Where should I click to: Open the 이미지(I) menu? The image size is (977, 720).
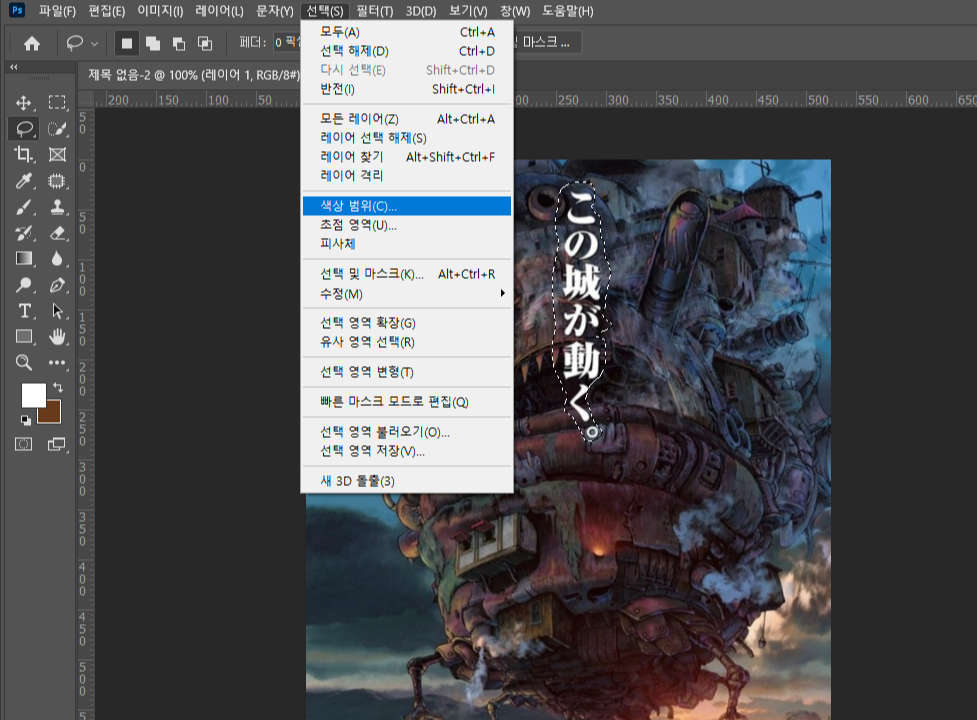160,11
